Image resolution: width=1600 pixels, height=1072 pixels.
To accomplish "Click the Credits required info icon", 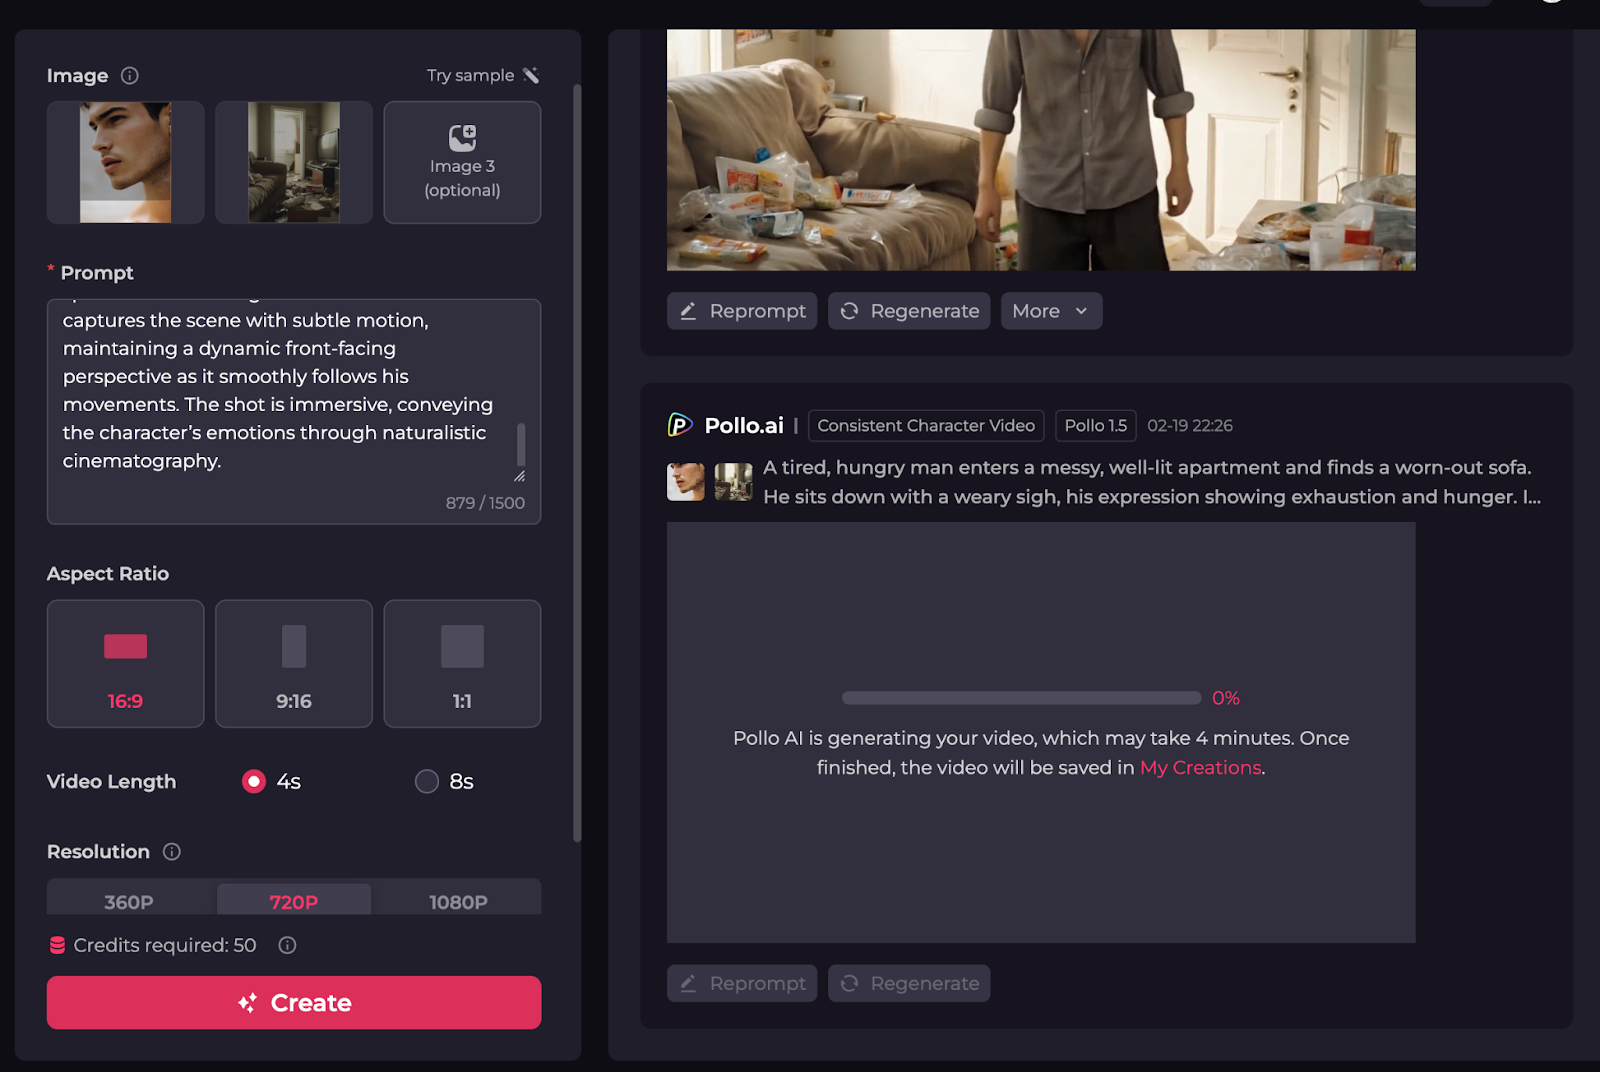I will (x=287, y=945).
